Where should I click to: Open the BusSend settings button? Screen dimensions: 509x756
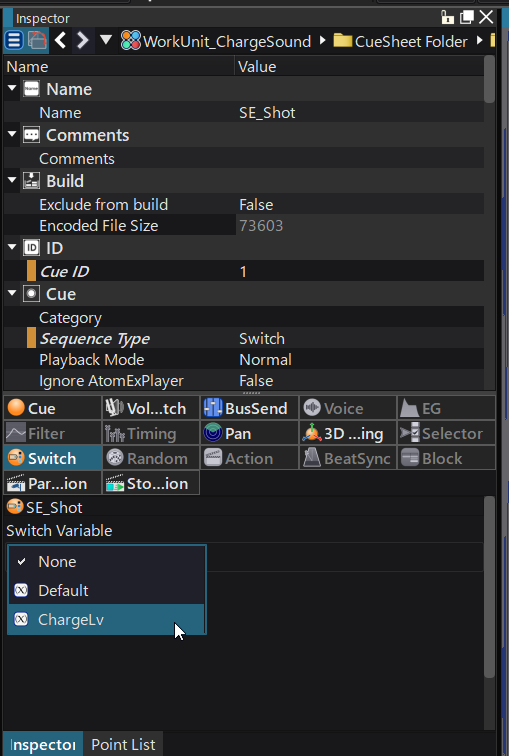(x=249, y=408)
